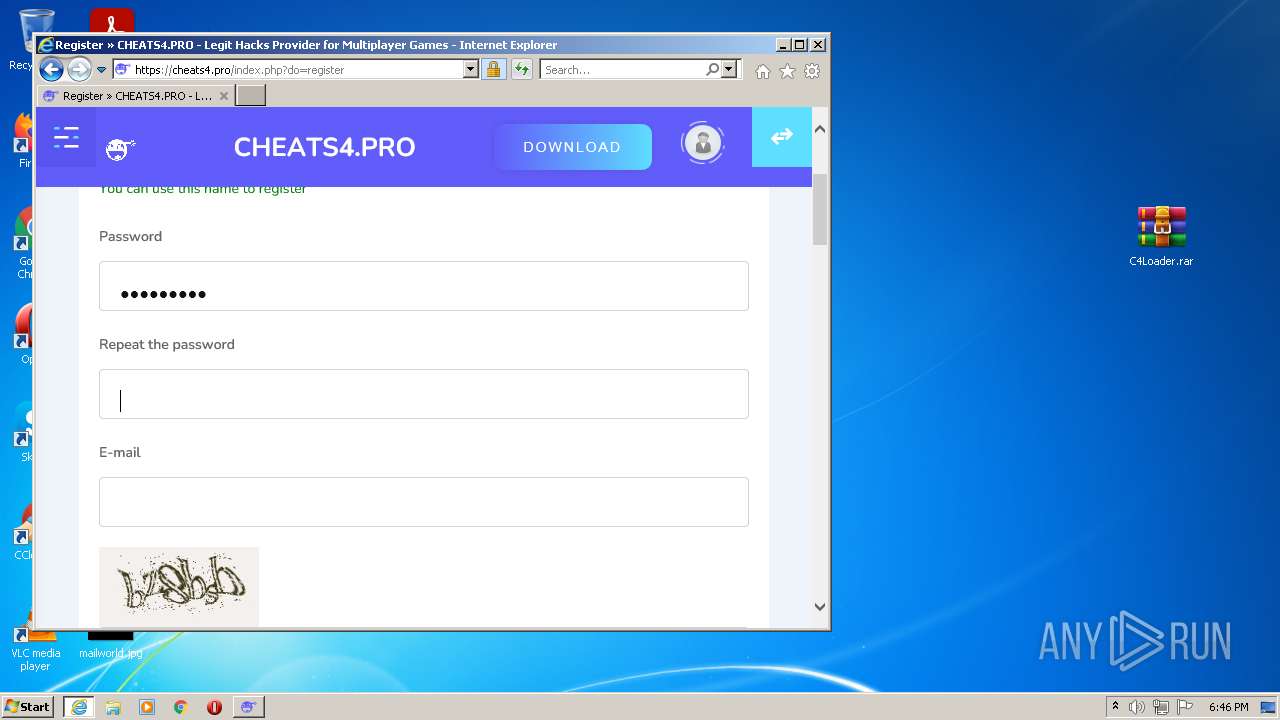This screenshot has height=720, width=1280.
Task: Select the VLC media player desktop icon
Action: point(35,648)
